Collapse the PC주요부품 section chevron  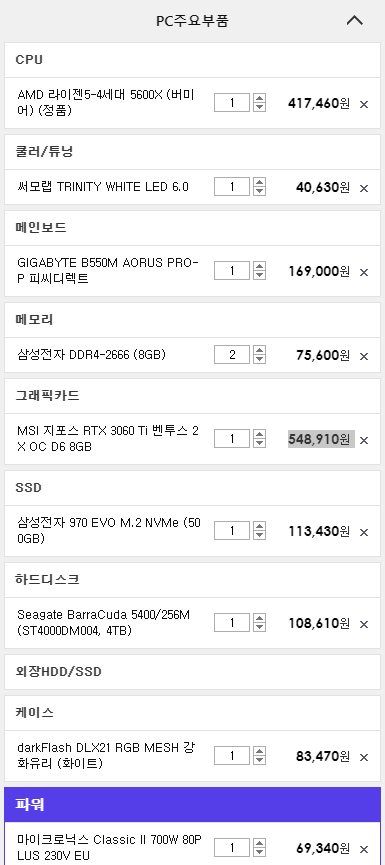(x=355, y=21)
